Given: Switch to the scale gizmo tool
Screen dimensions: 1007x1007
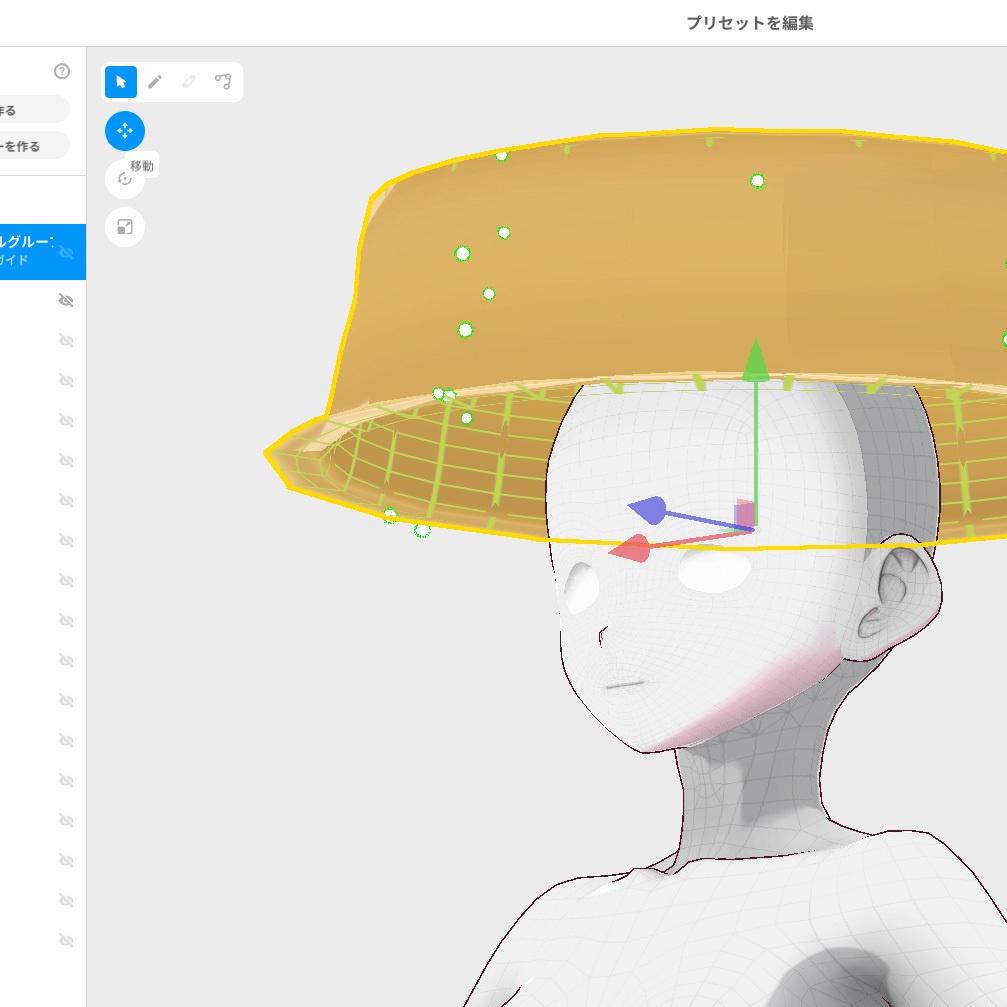Looking at the screenshot, I should point(125,227).
